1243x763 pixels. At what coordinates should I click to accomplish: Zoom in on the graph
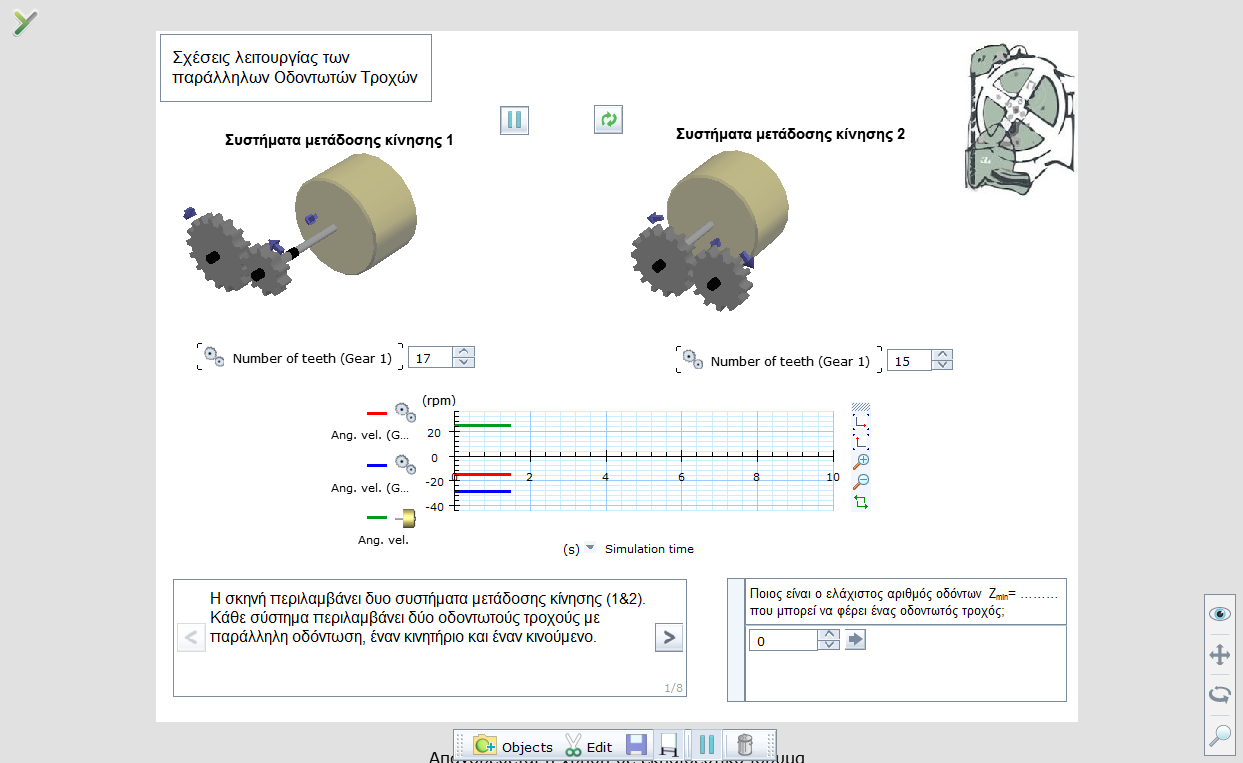coord(861,460)
